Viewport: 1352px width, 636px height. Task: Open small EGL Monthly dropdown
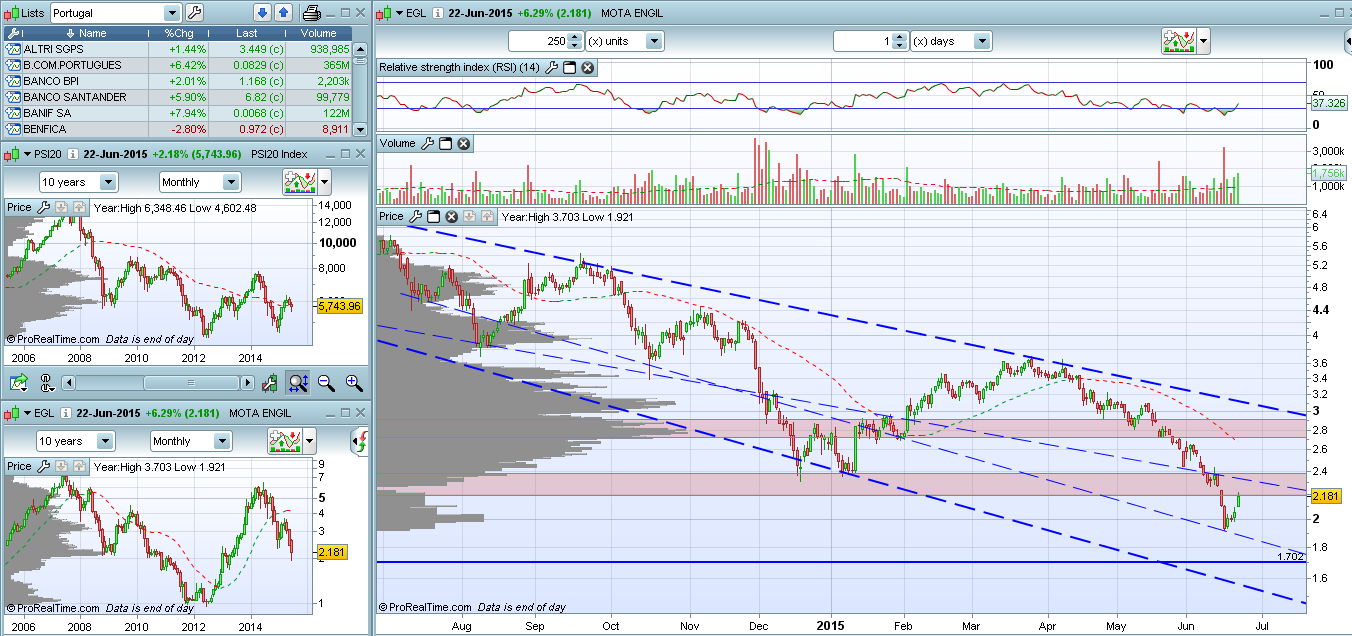pos(223,441)
